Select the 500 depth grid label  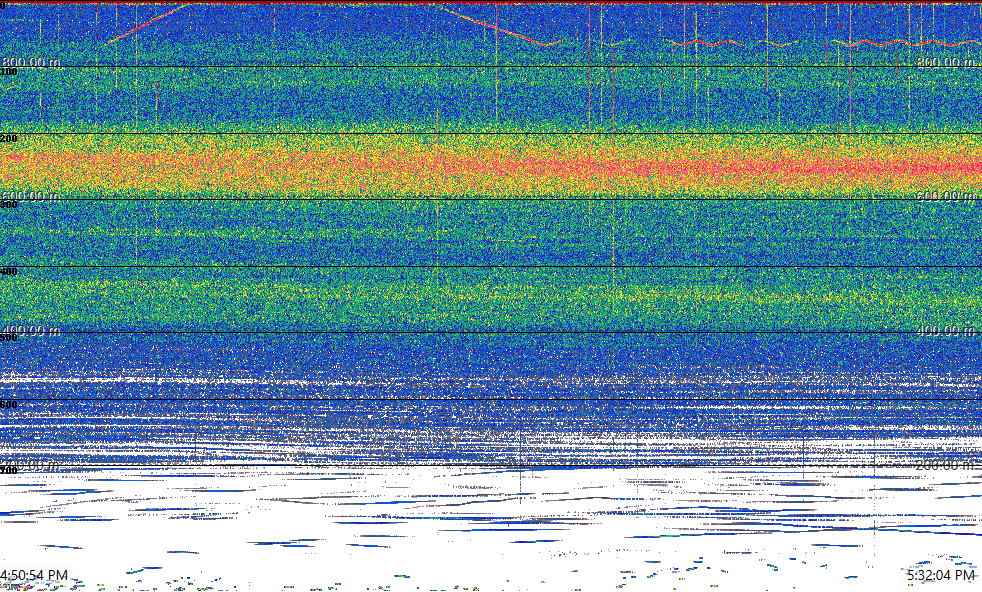point(9,338)
